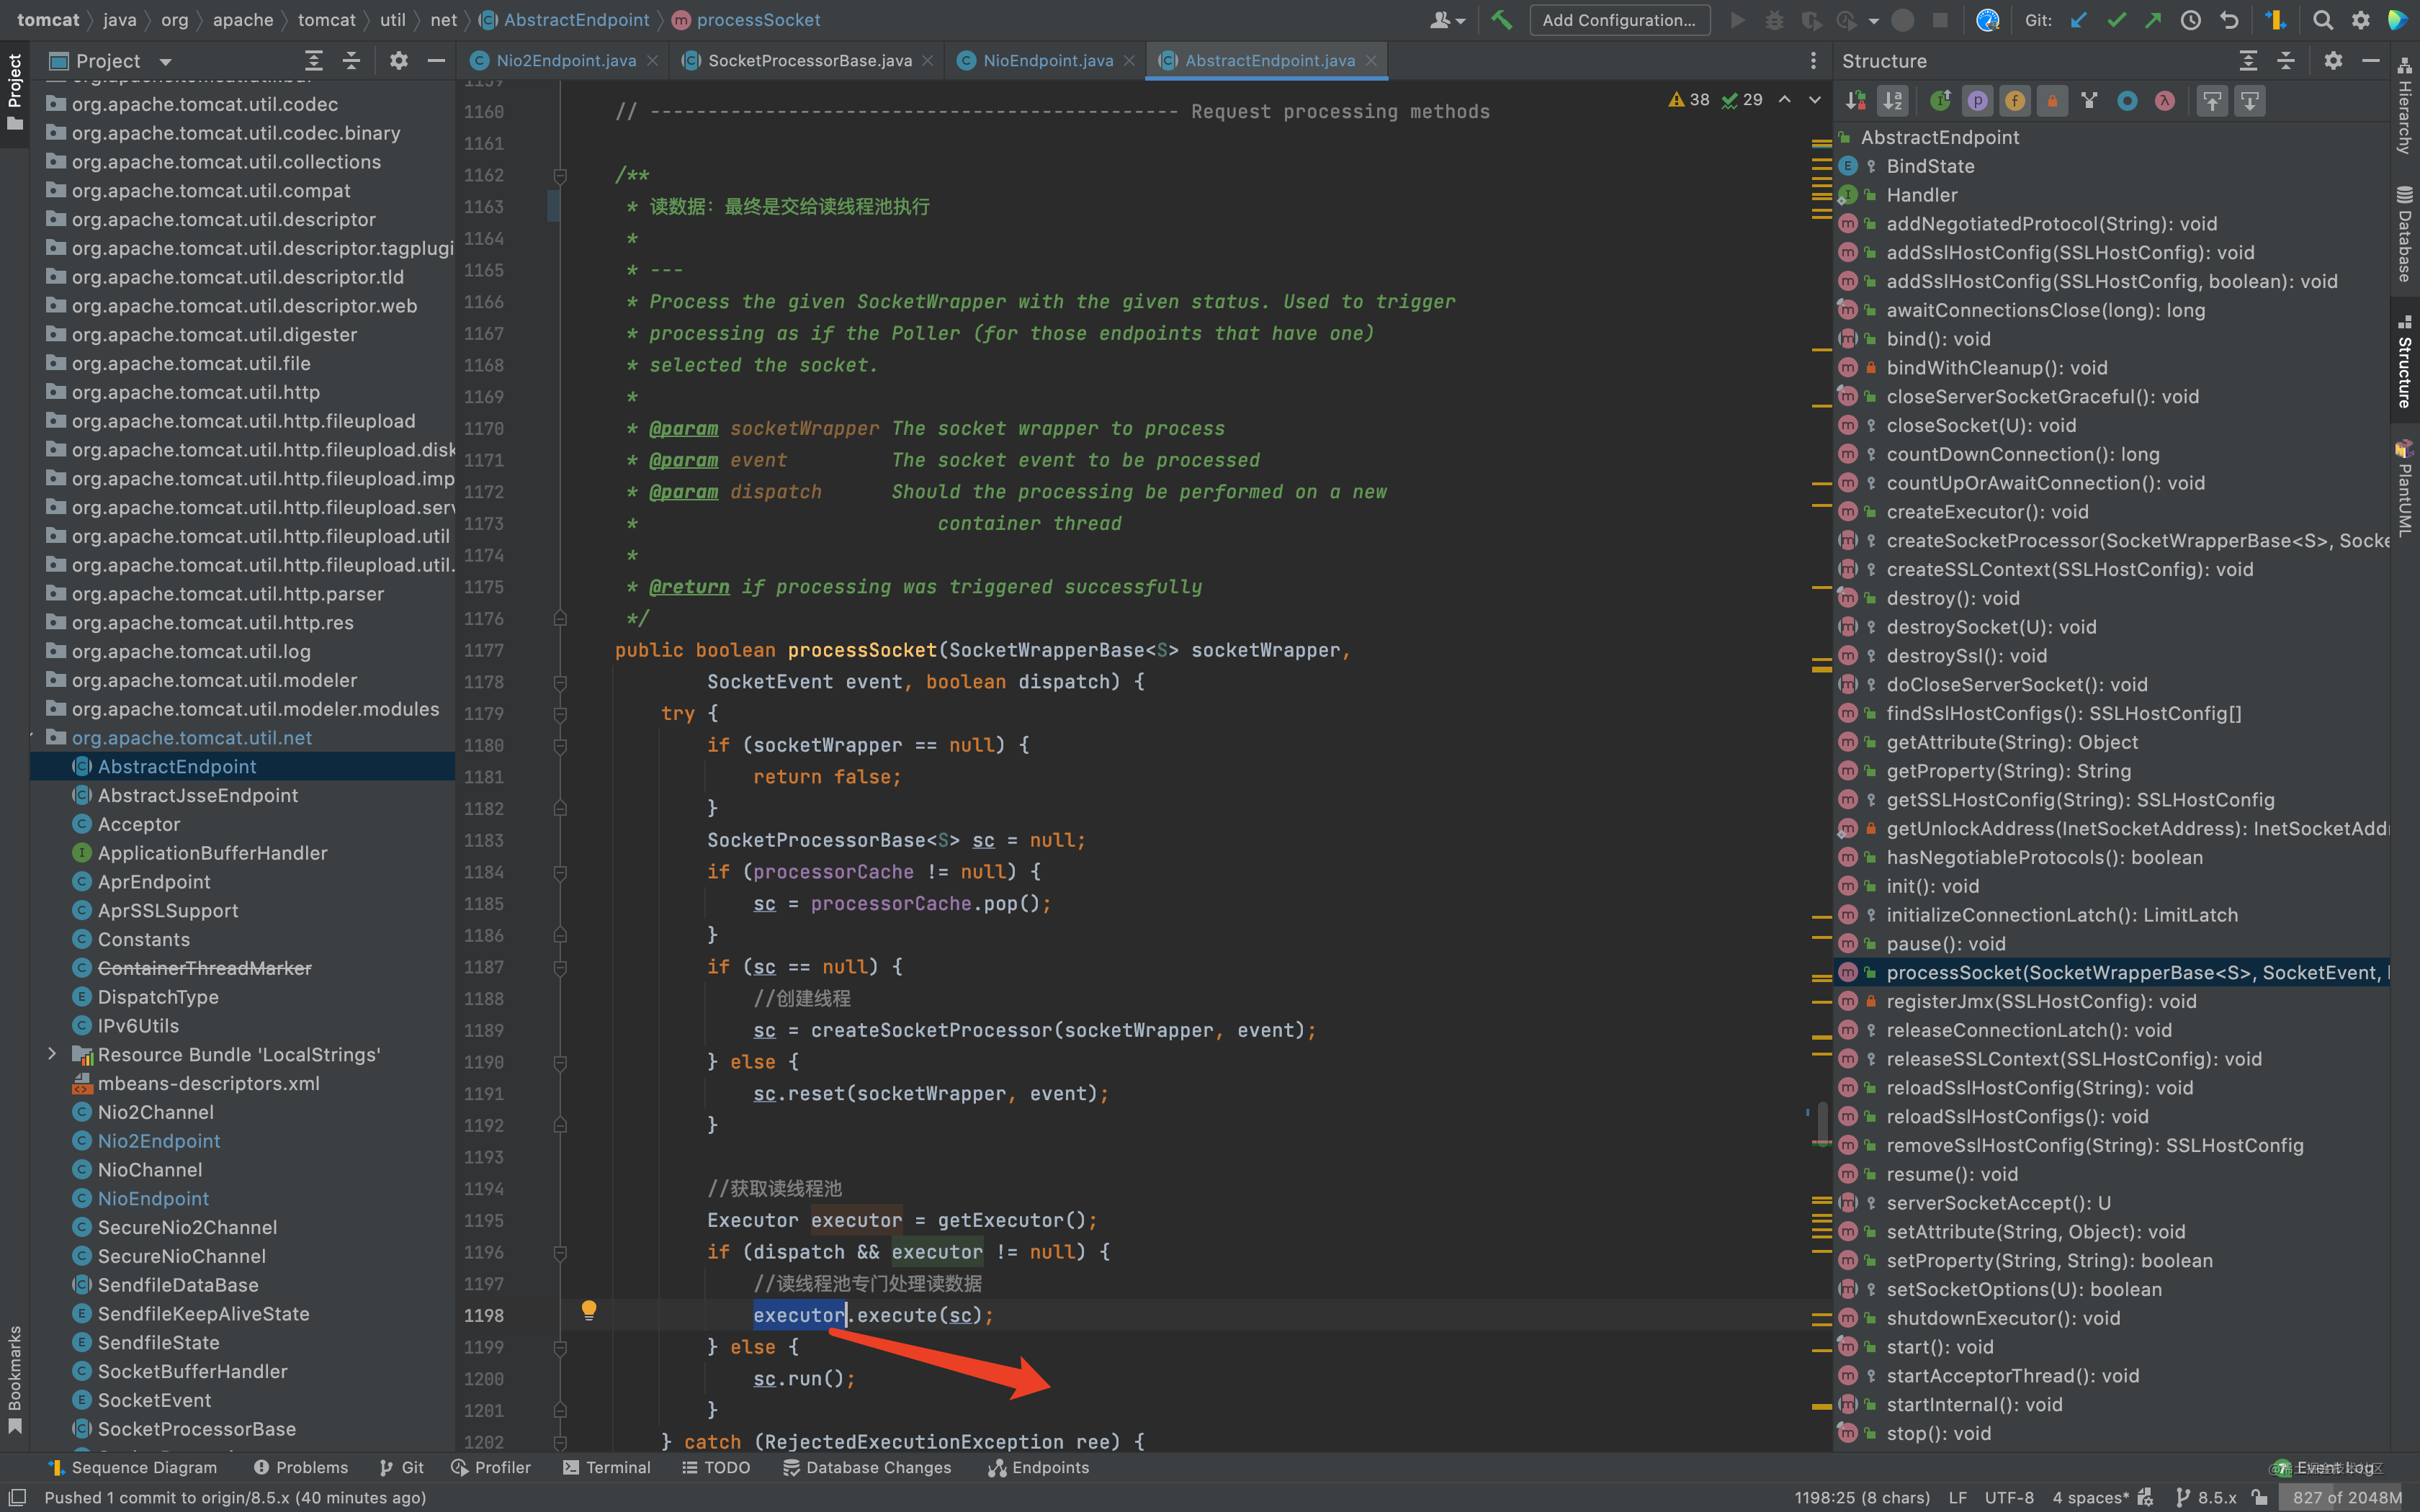2420x1512 pixels.
Task: Click Git push arrow icon
Action: (2153, 20)
